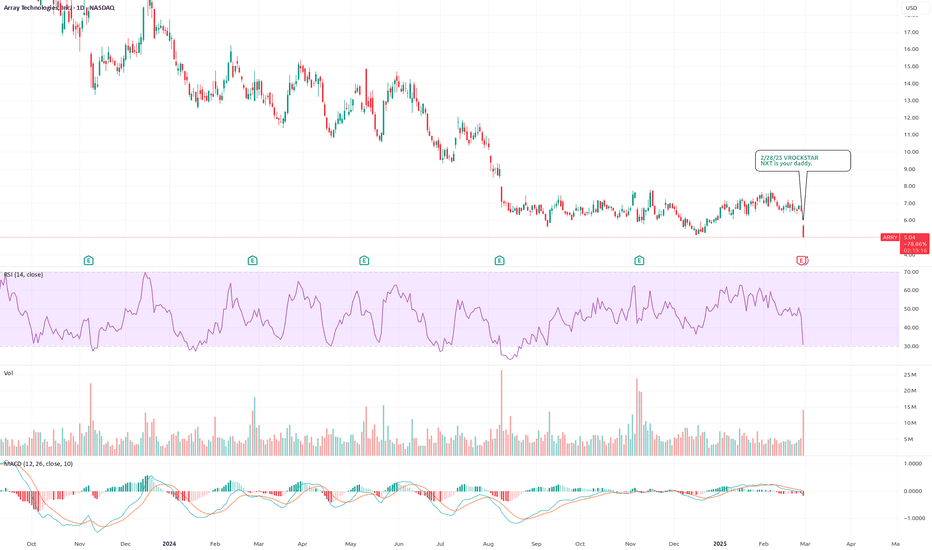Select the Aug label on time axis
This screenshot has width=932, height=550.
[488, 543]
